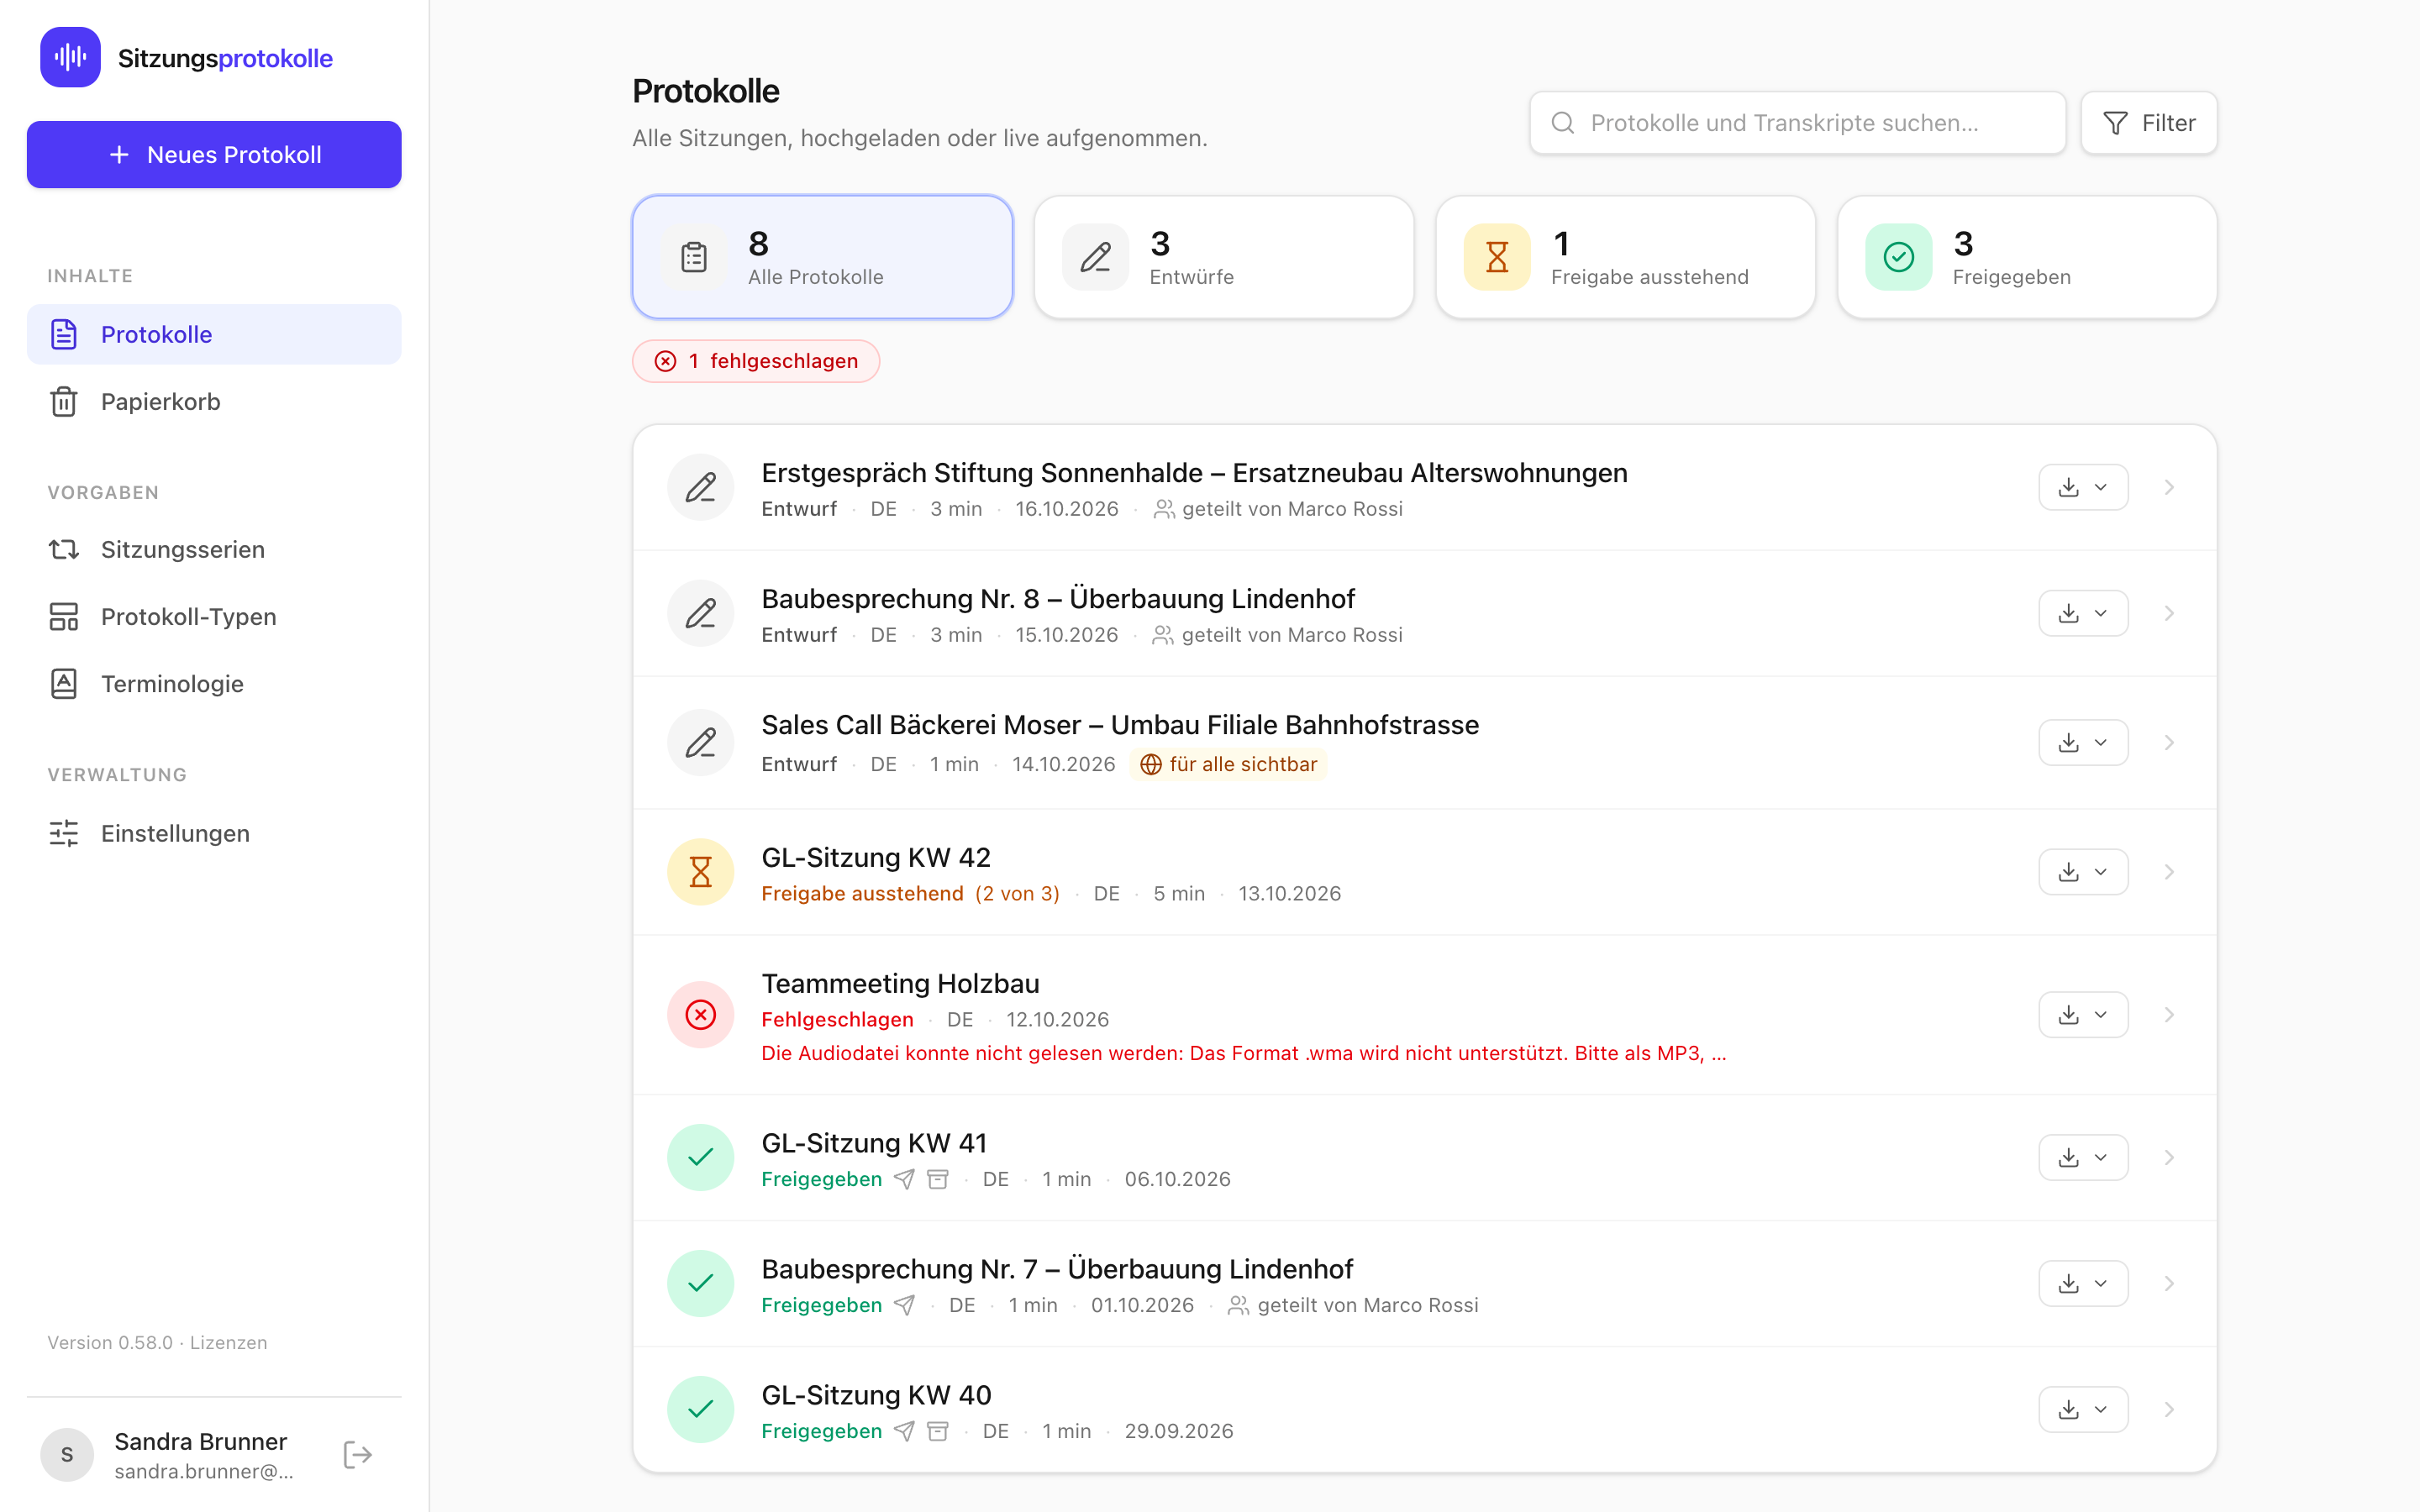Image resolution: width=2420 pixels, height=1512 pixels.
Task: Click the red error icon of Teammeeting Holzbau
Action: point(700,1015)
